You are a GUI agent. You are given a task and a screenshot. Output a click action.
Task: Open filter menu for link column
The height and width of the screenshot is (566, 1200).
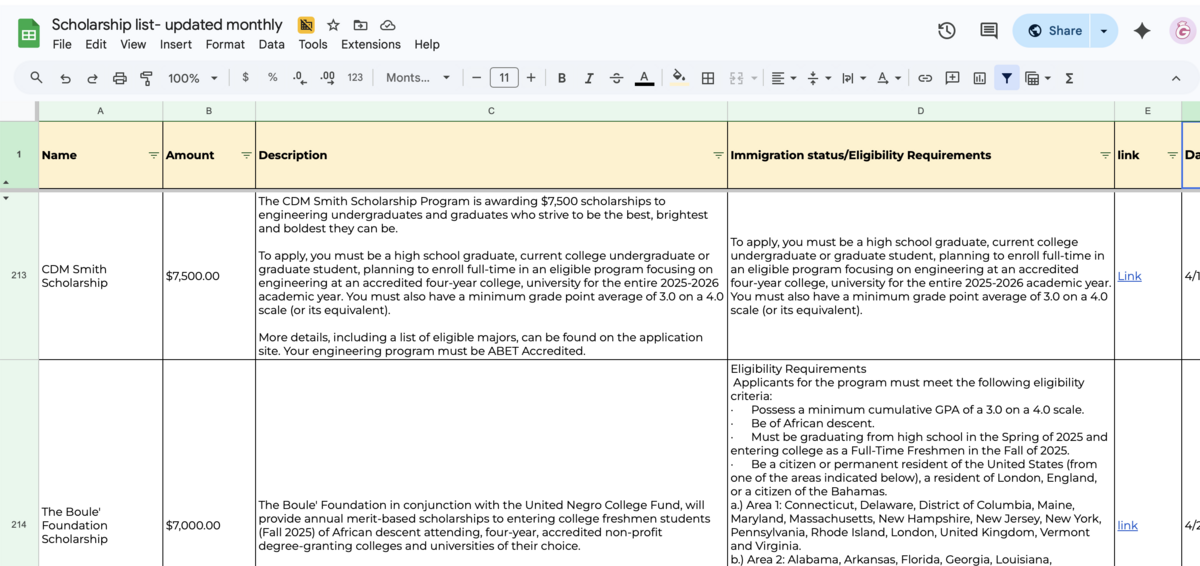[1172, 155]
